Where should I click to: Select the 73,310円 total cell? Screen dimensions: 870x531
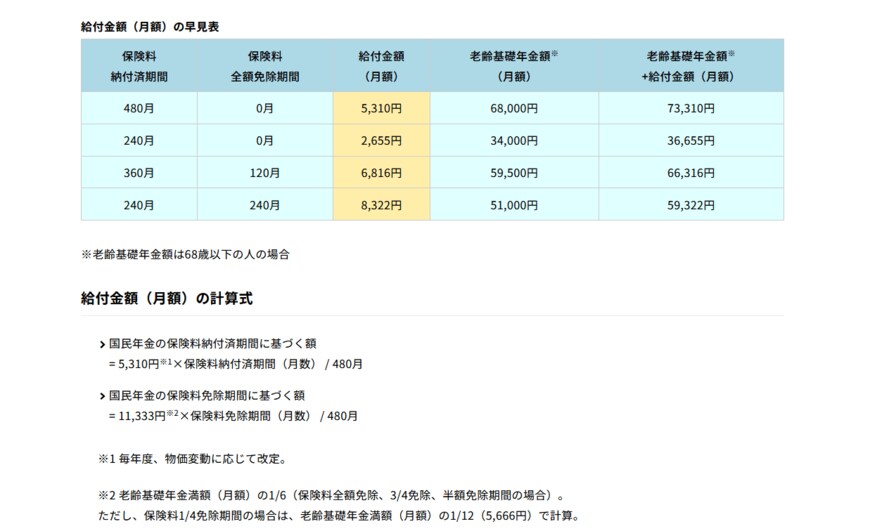(x=691, y=108)
